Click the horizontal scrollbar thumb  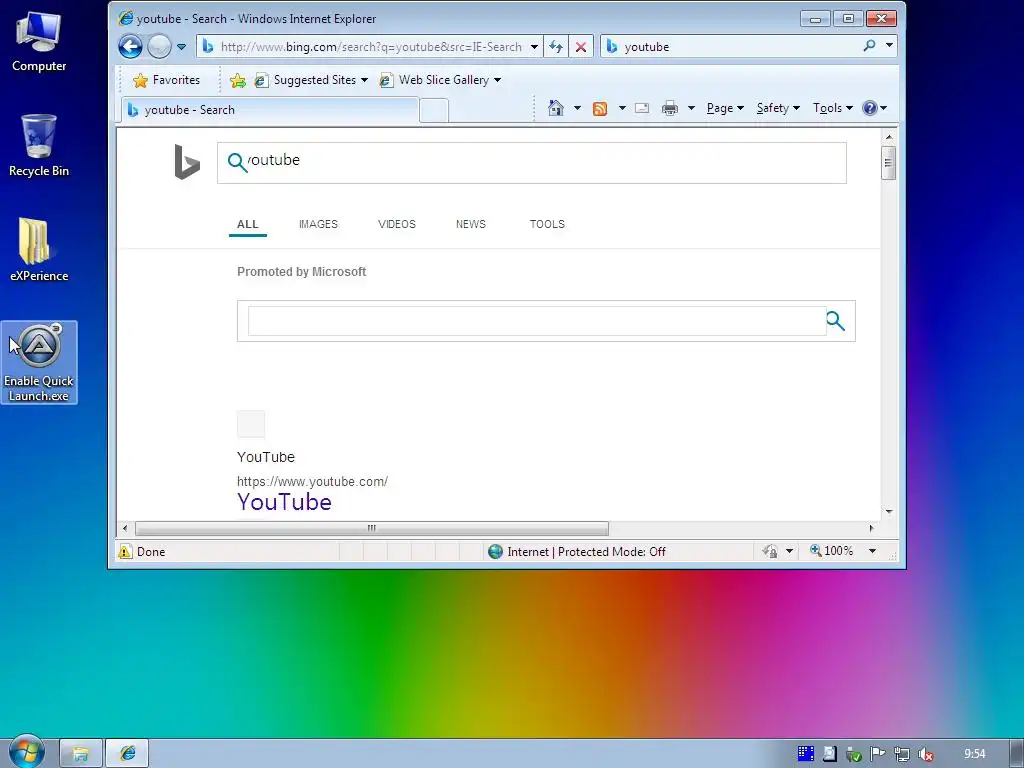point(372,528)
